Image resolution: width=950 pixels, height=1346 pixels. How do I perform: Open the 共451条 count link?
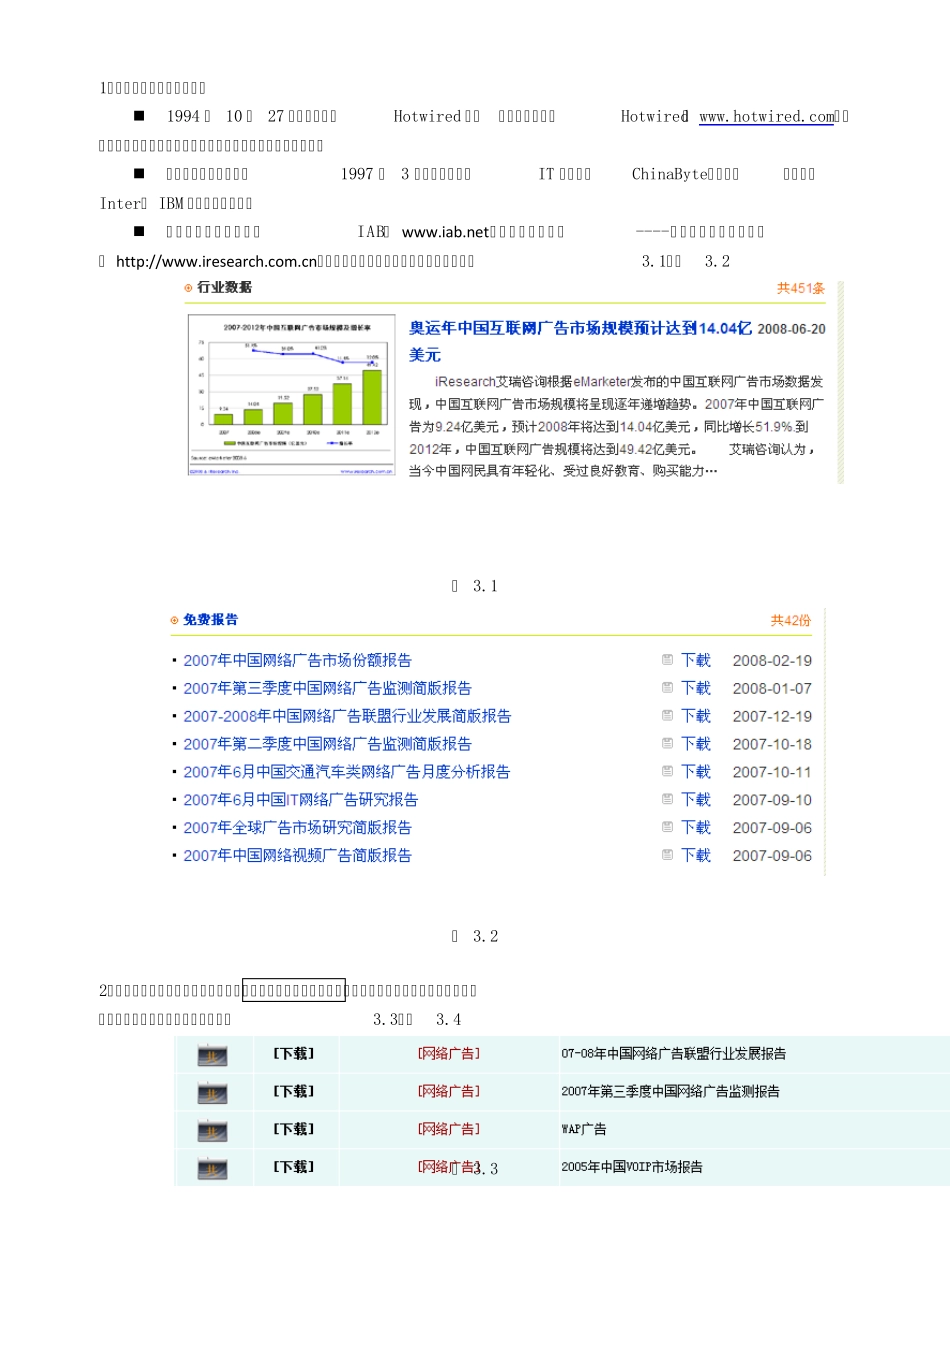point(801,288)
